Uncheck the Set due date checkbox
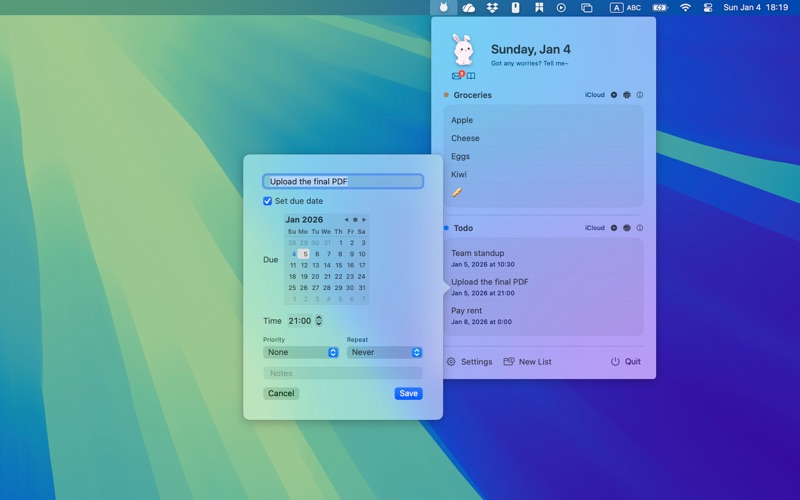Viewport: 800px width, 500px height. pos(267,201)
